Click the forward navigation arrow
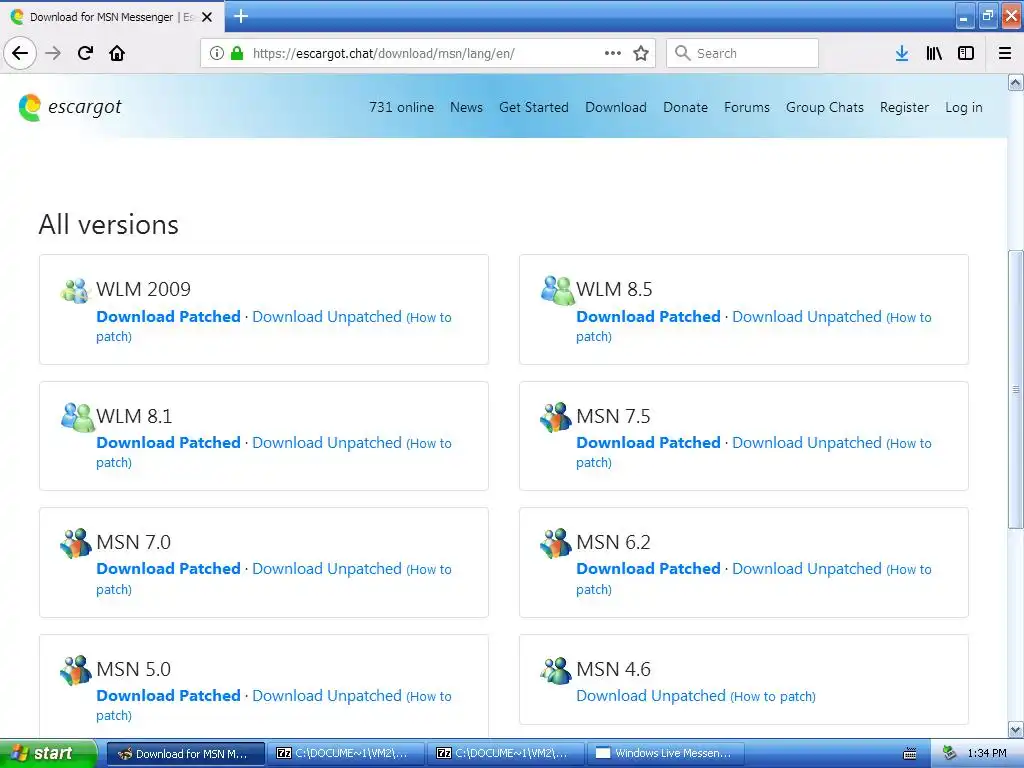The height and width of the screenshot is (768, 1024). (x=53, y=53)
